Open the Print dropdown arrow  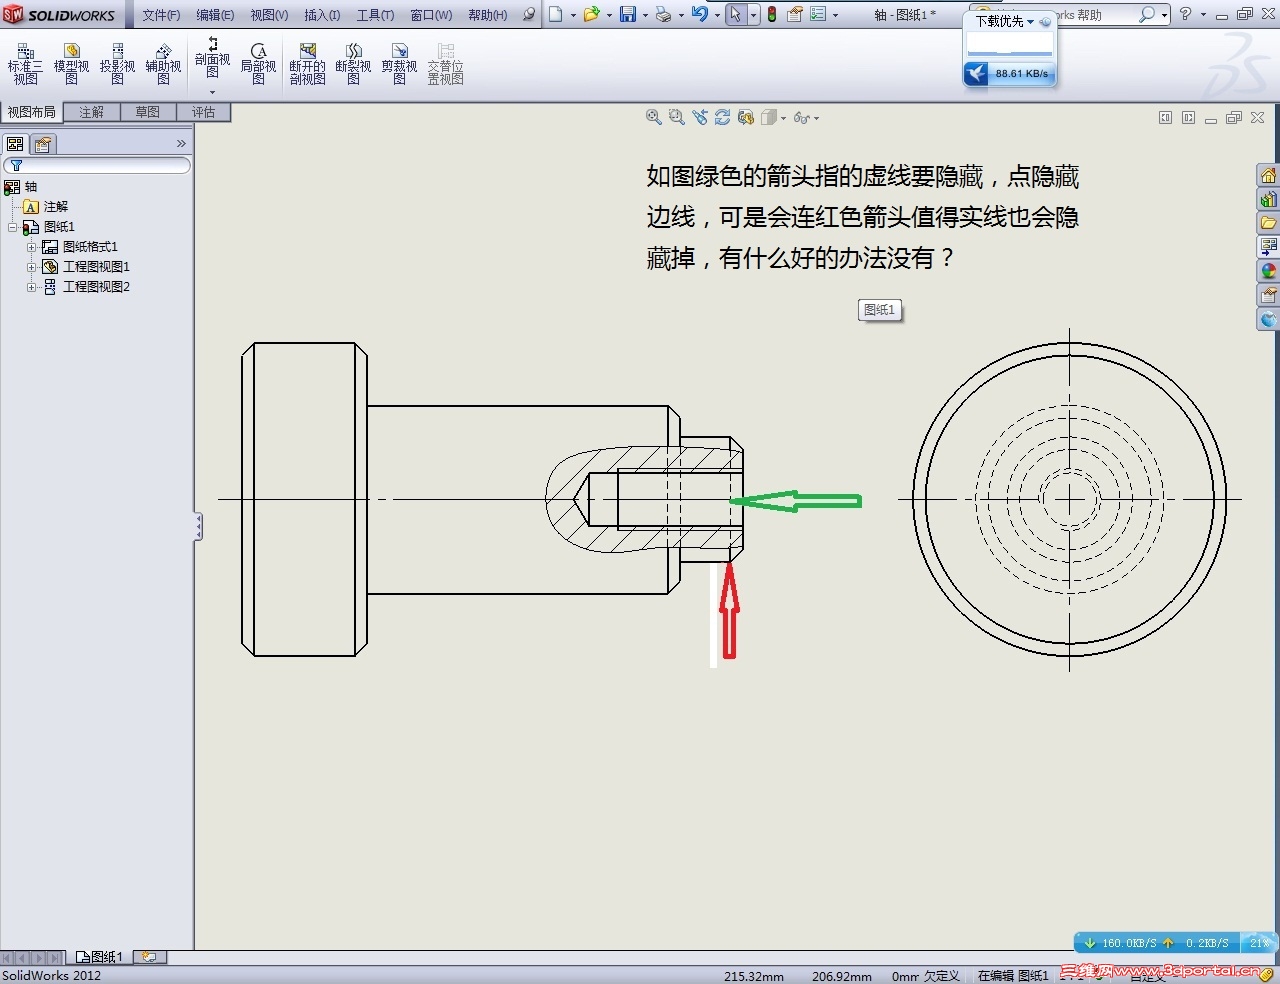coord(681,15)
